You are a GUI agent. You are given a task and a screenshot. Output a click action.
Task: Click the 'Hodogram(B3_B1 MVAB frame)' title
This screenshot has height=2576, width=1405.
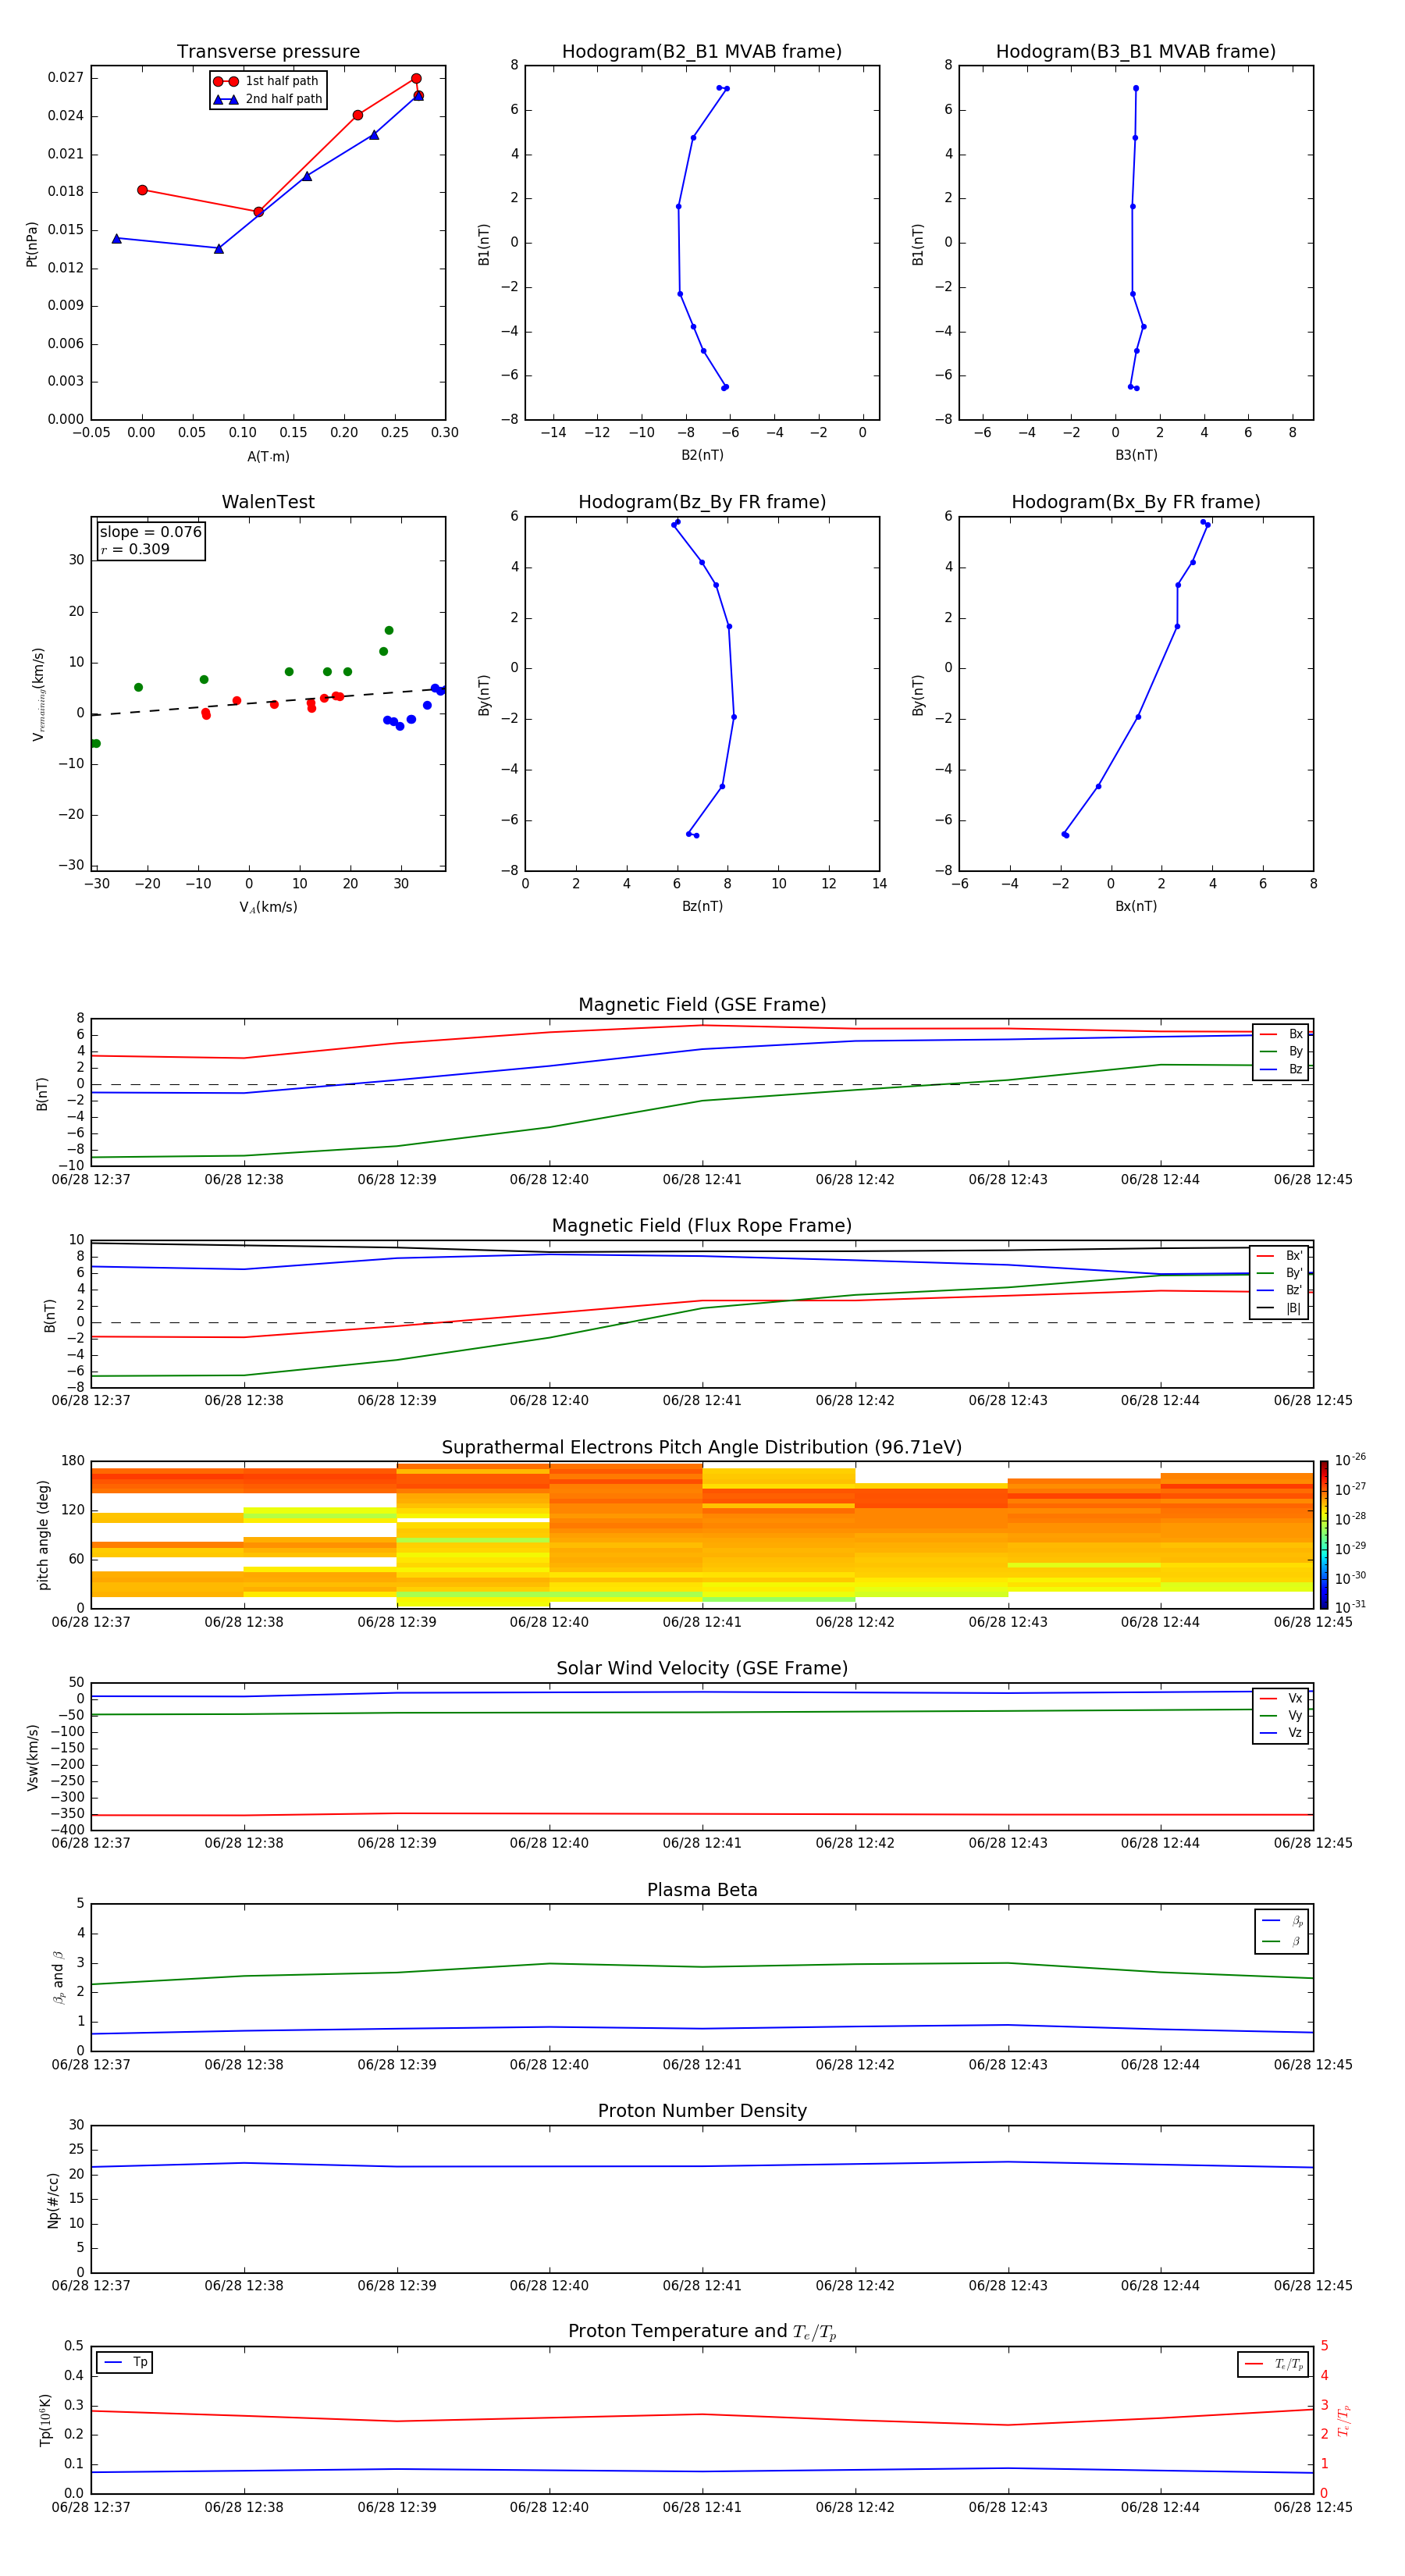coord(1136,52)
